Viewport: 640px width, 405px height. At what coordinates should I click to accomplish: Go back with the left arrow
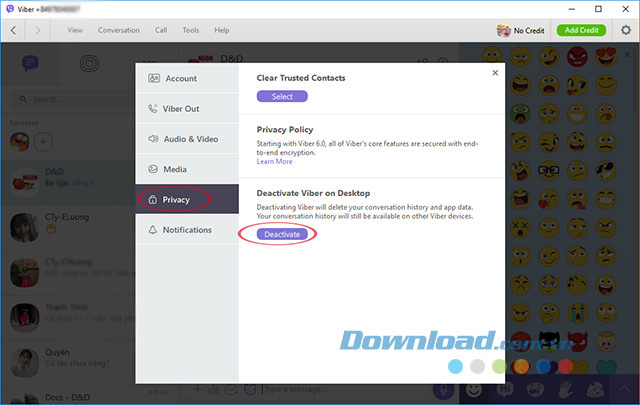pyautogui.click(x=13, y=30)
